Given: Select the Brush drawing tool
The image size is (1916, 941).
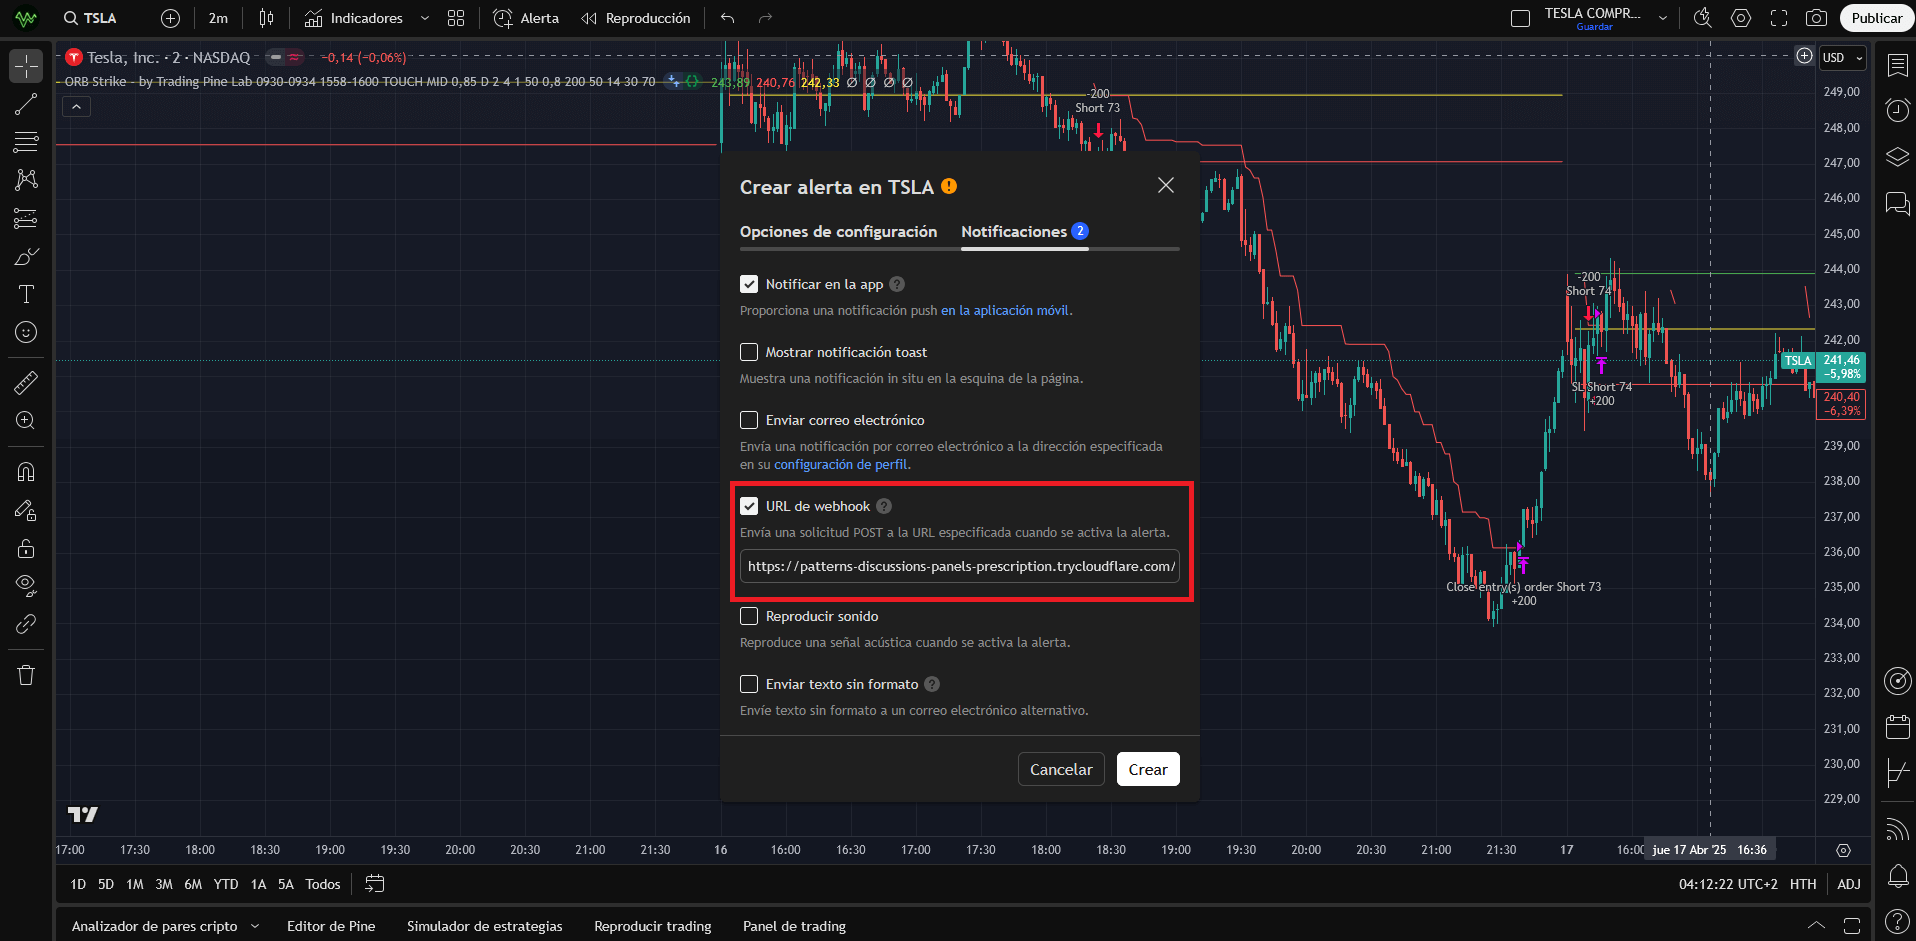Looking at the screenshot, I should [25, 256].
